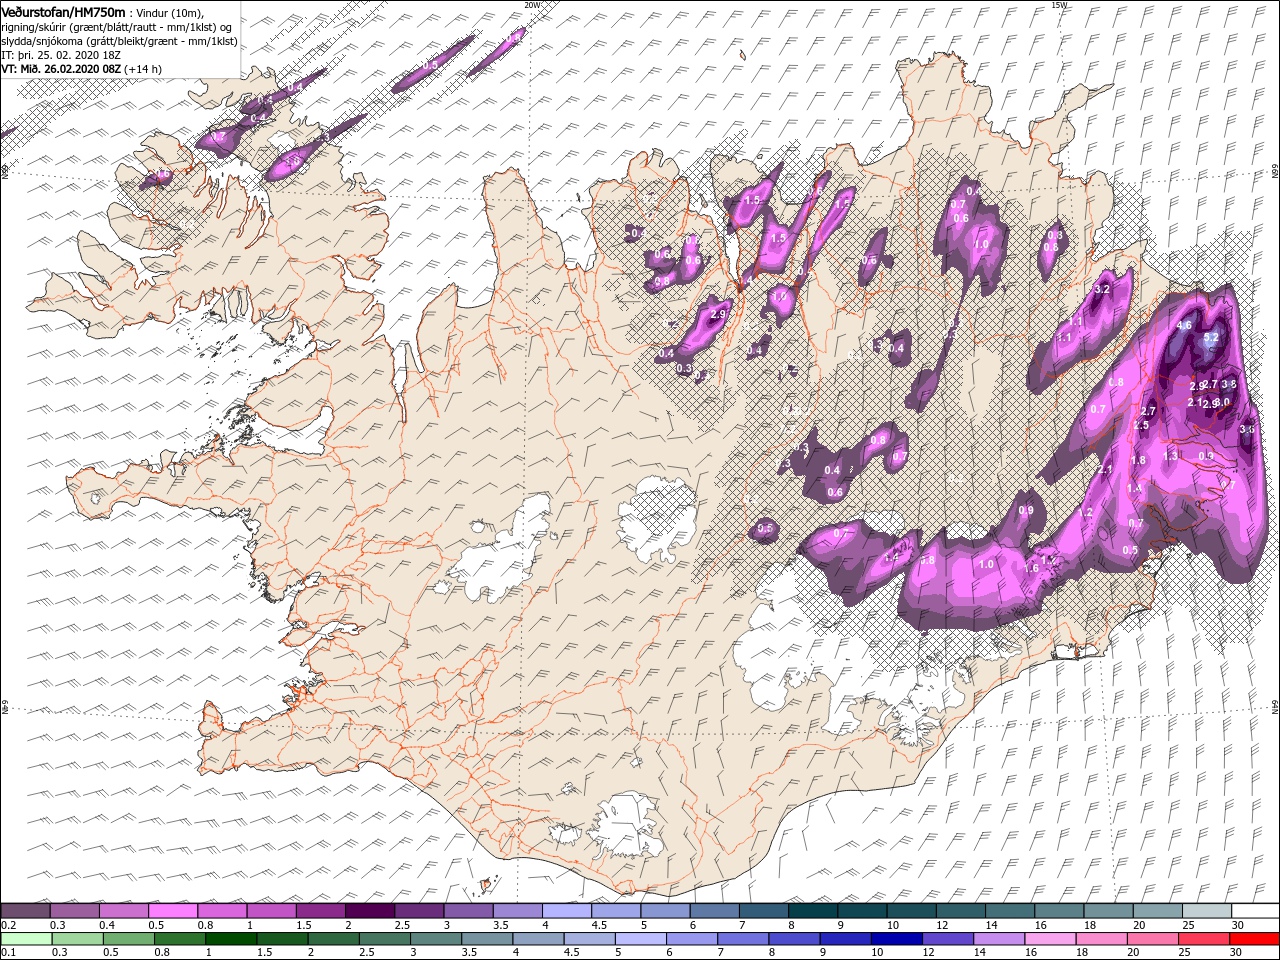
Task: Click the '0.2' label under the upper legend
Action: tap(9, 925)
